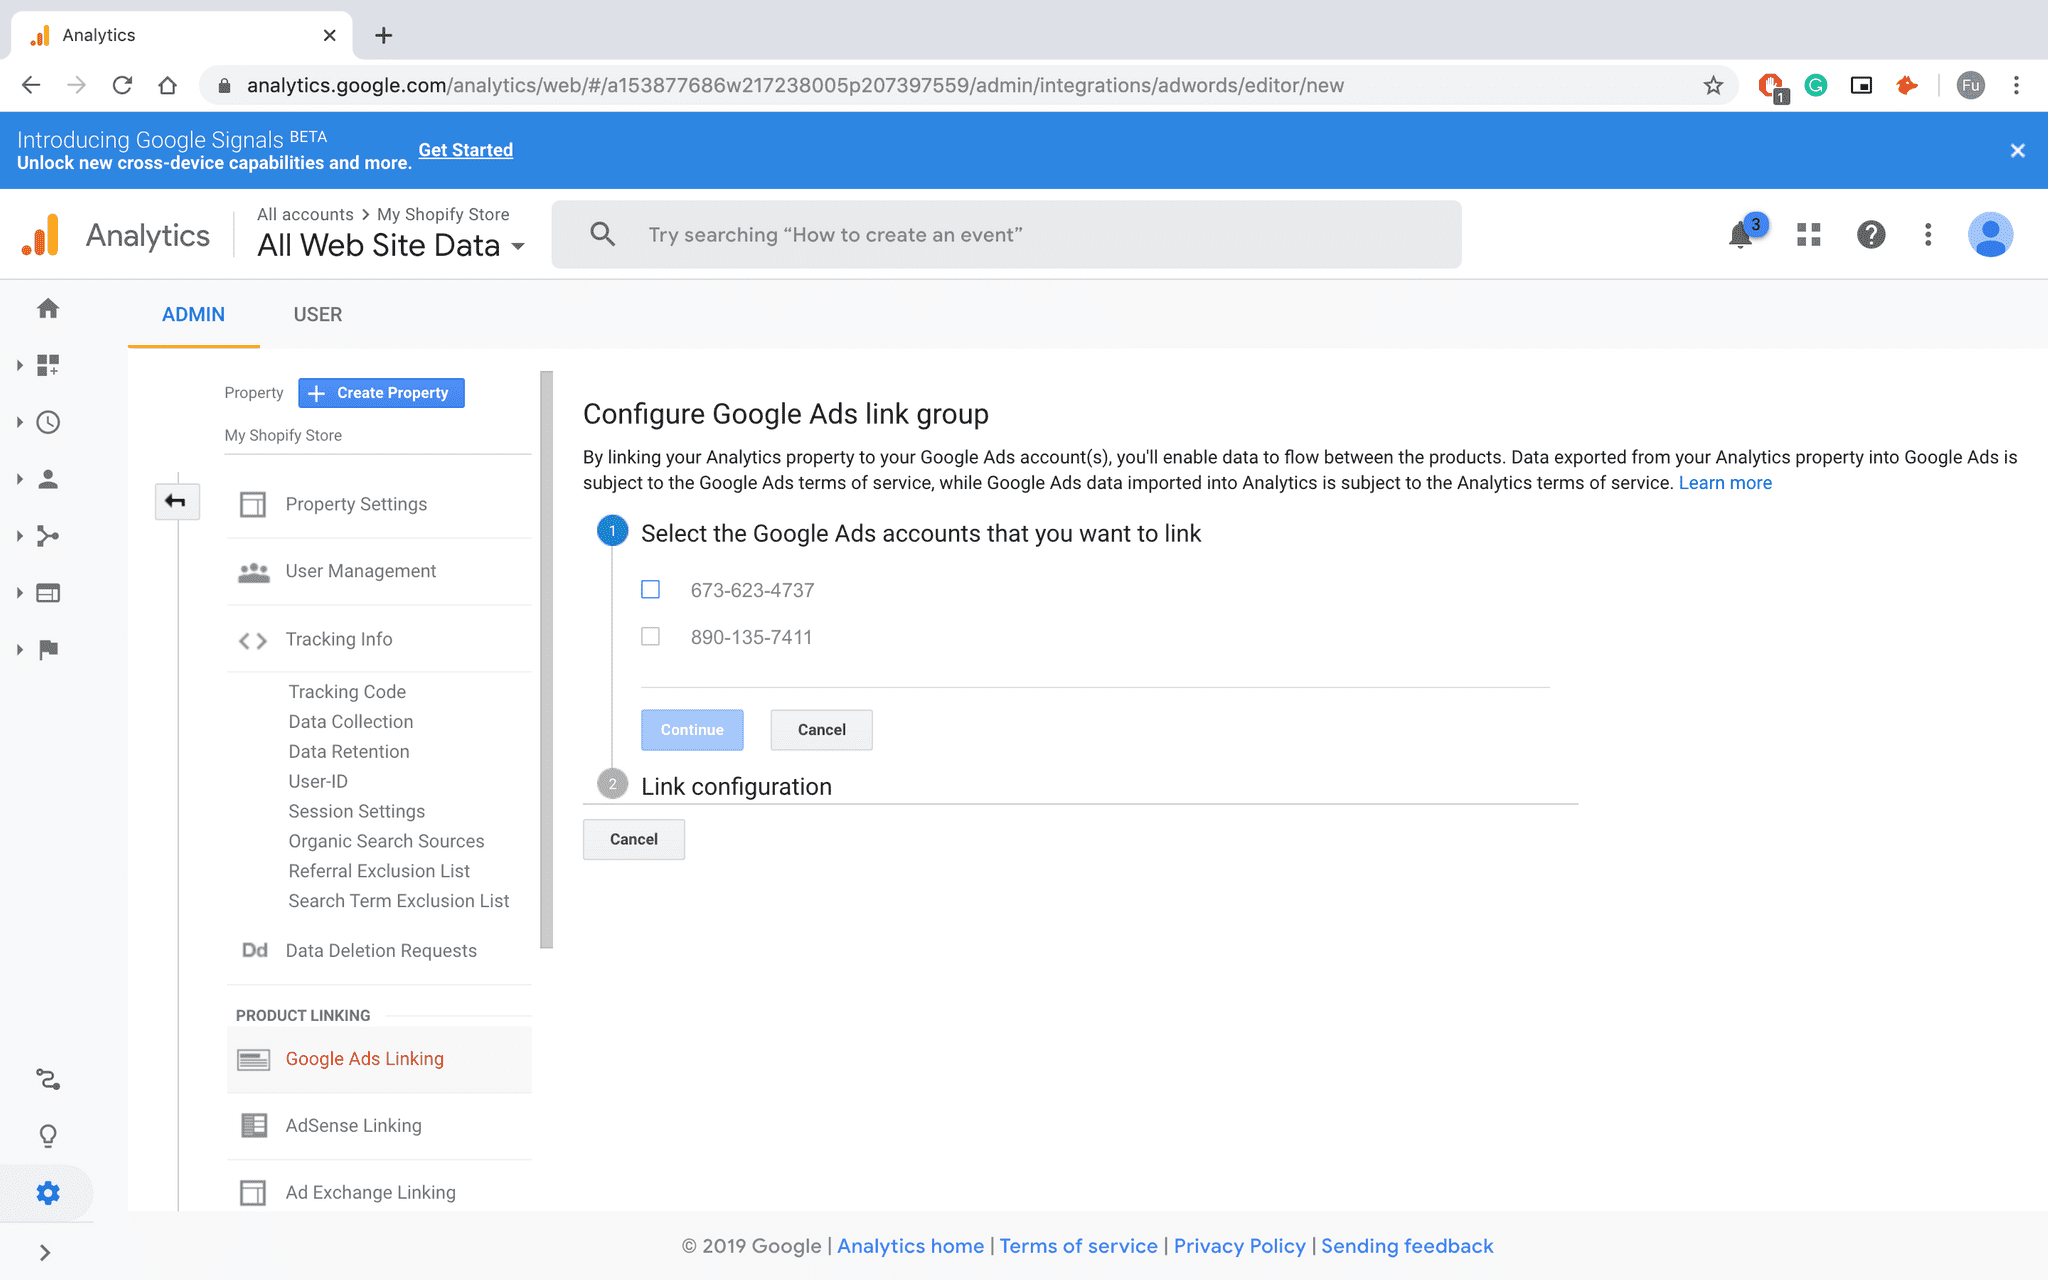
Task: Check the 890-135-7411 account checkbox
Action: (650, 637)
